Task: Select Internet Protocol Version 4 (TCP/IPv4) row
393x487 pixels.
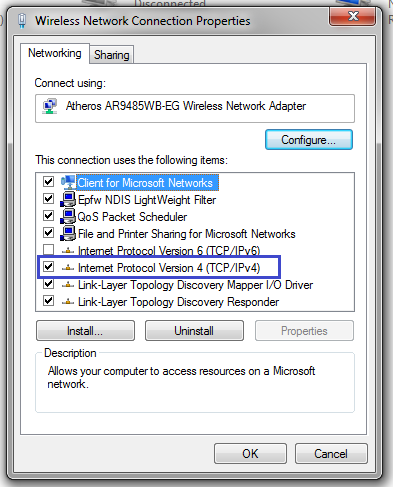Action: pos(169,268)
